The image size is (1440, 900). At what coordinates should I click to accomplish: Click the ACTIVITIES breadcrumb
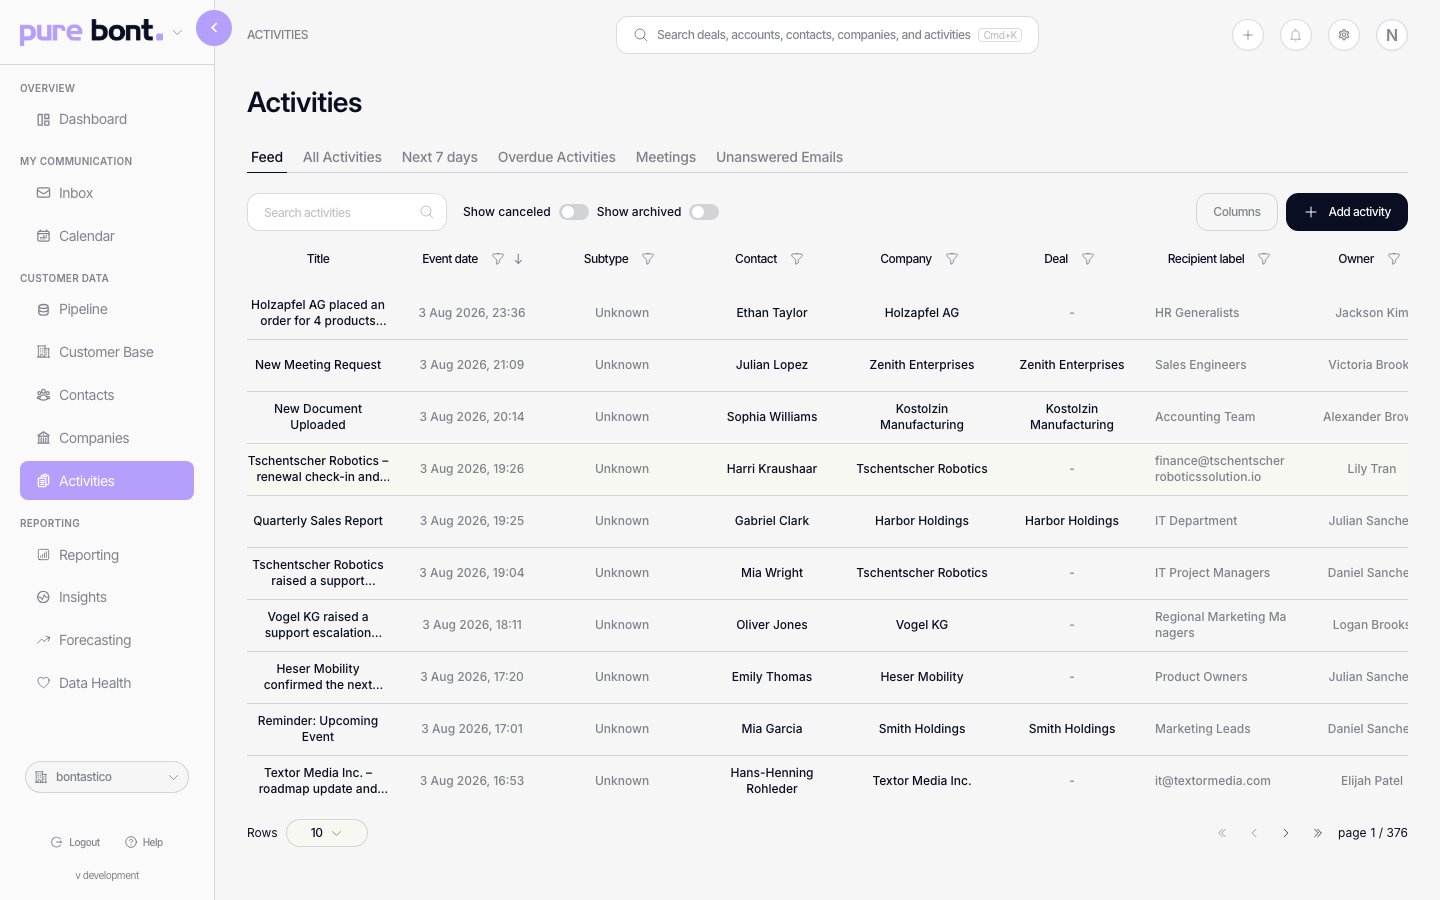click(x=278, y=35)
